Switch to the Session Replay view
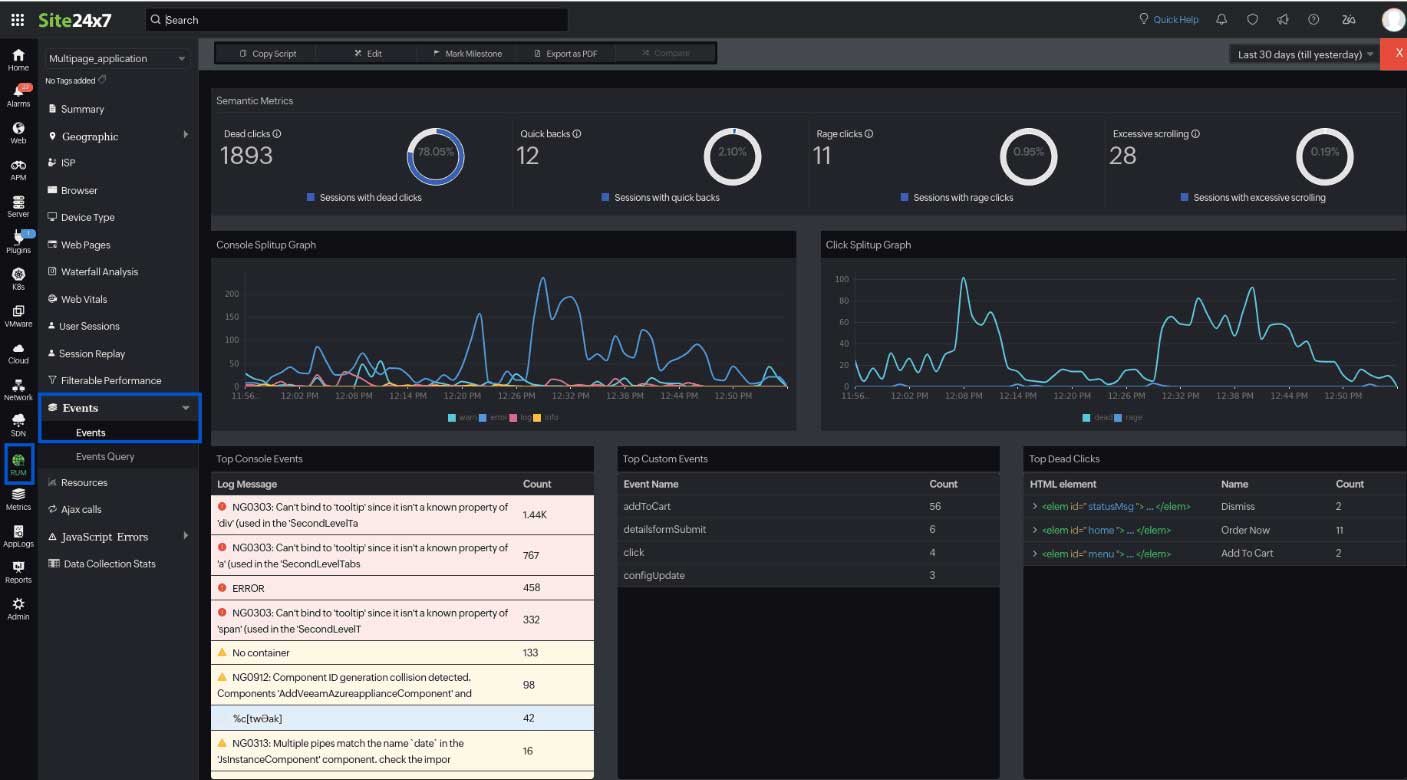 point(93,353)
